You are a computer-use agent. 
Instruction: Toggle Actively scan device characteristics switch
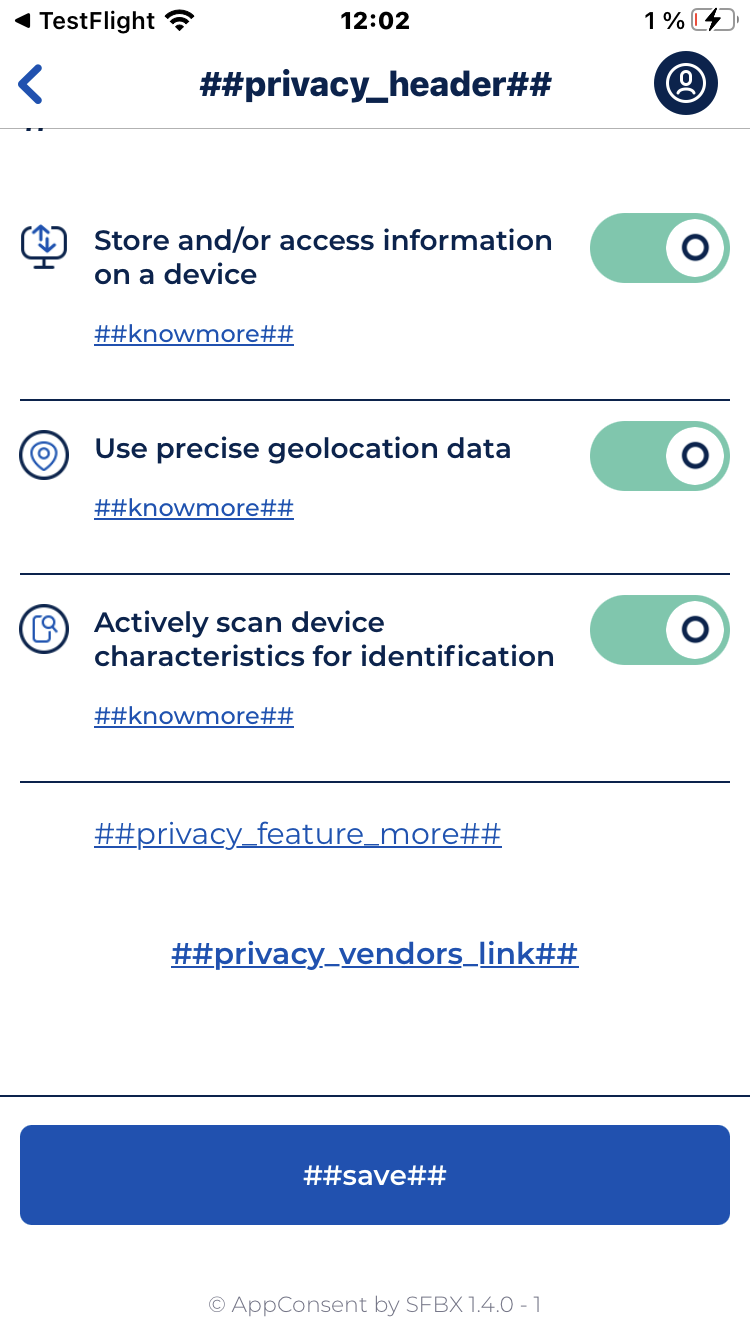(x=659, y=630)
